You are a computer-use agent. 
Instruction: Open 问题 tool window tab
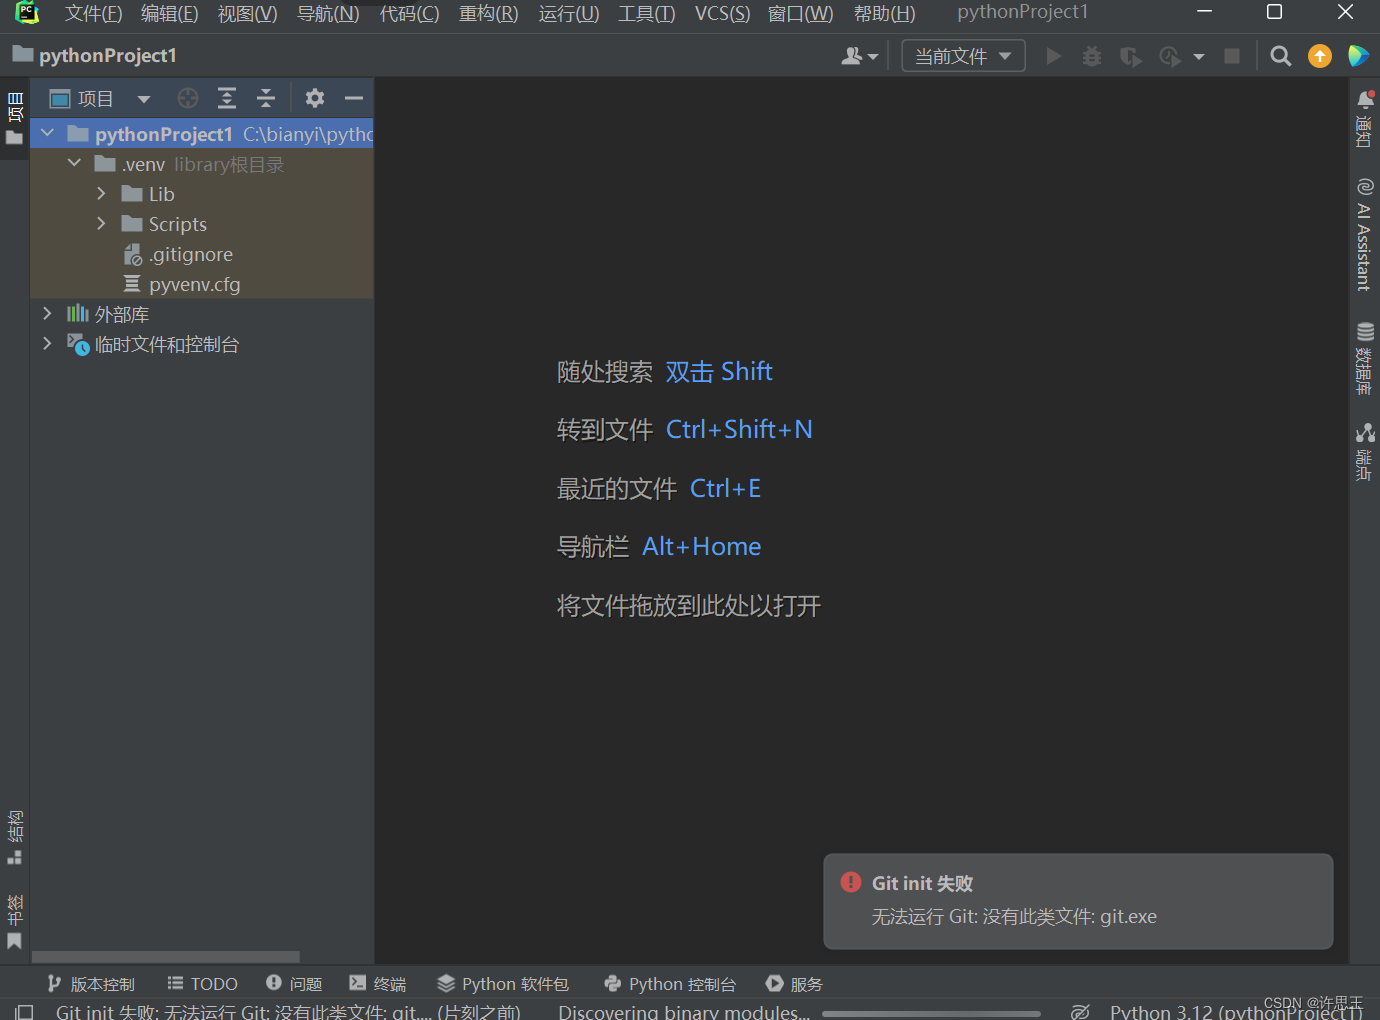[x=294, y=984]
